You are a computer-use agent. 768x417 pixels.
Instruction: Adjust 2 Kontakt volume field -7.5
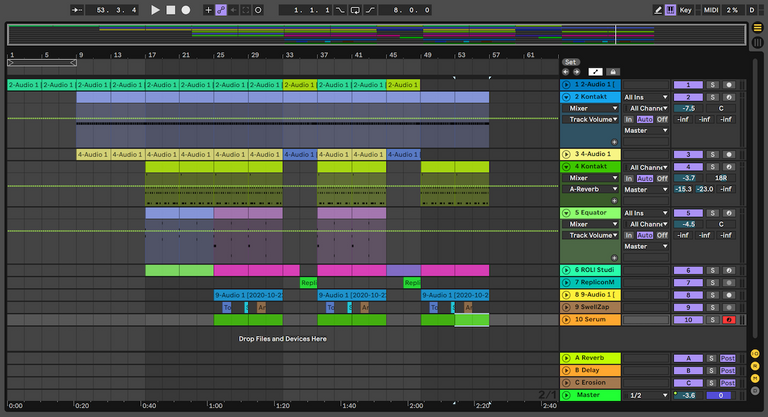click(688, 108)
